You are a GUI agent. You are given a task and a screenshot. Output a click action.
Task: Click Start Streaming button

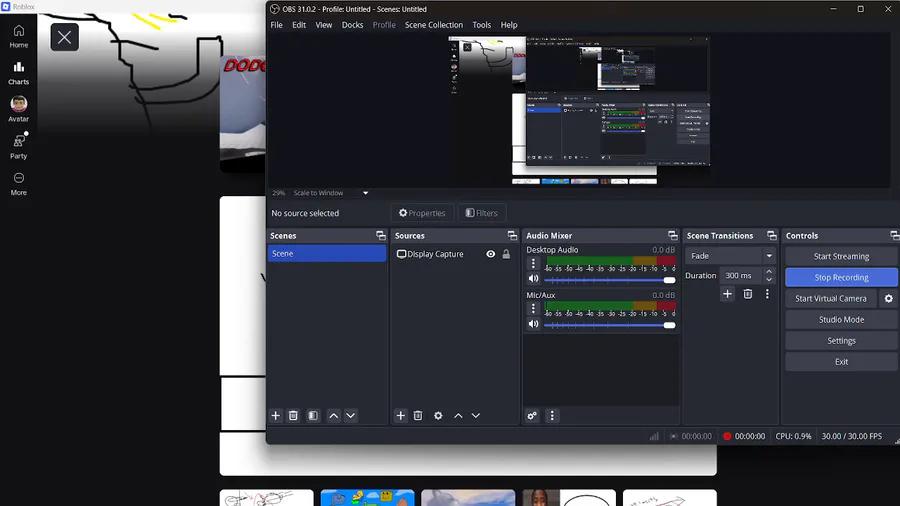click(x=841, y=256)
